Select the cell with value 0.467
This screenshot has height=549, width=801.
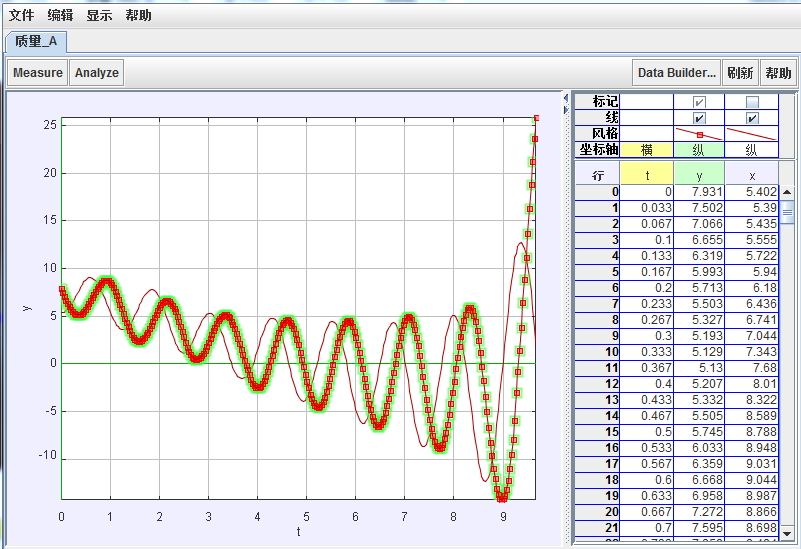tap(647, 416)
